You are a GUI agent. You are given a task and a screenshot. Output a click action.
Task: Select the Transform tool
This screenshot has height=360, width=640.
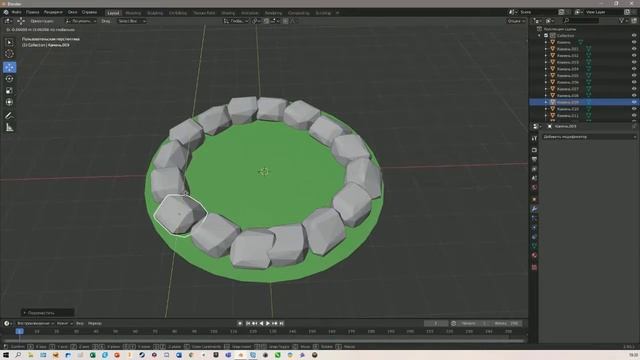click(9, 102)
